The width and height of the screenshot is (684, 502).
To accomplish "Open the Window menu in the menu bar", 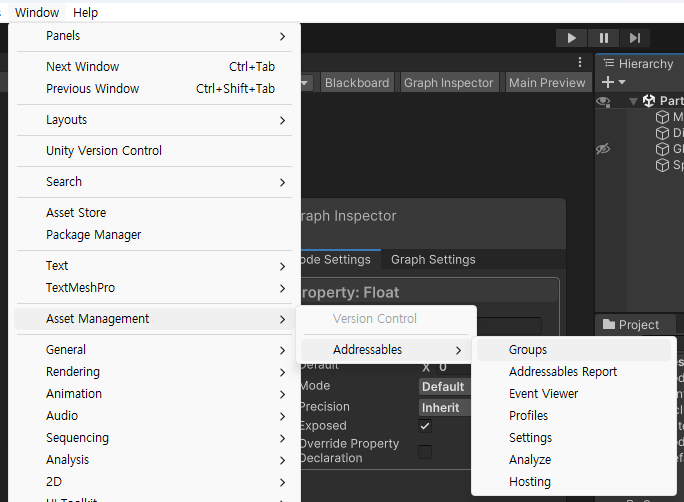I will coord(37,12).
